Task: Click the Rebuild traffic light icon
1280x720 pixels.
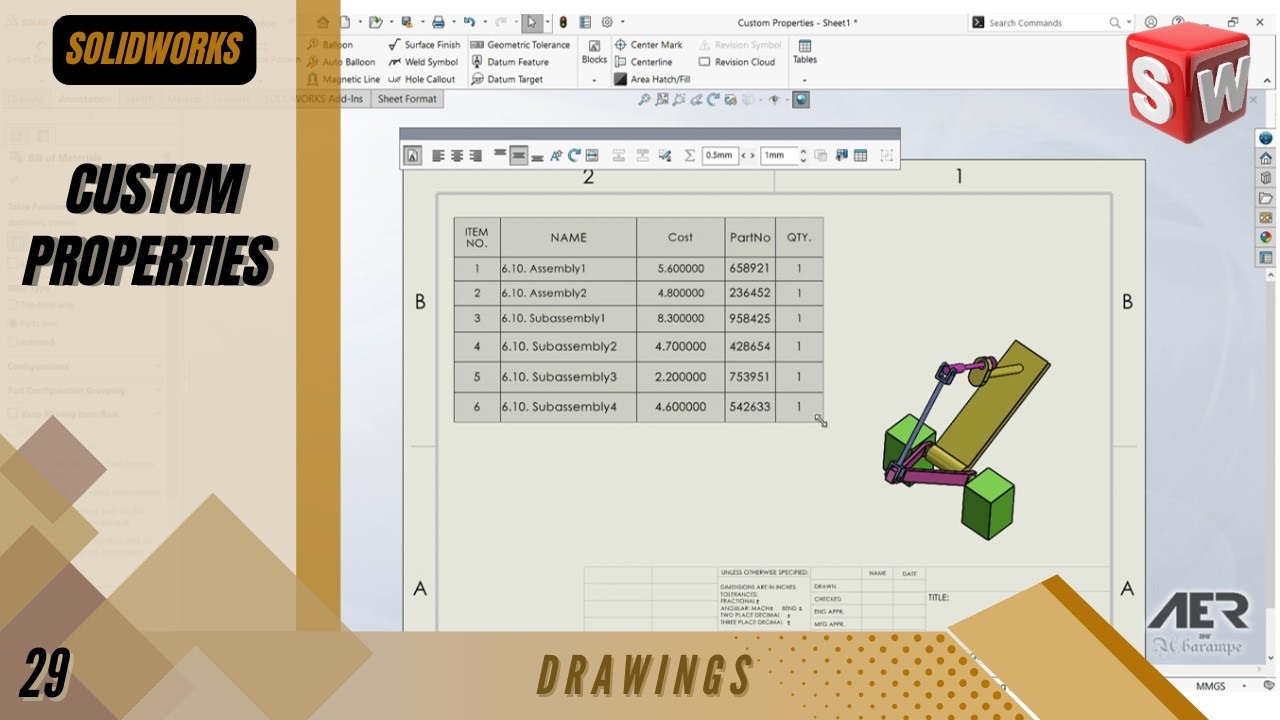Action: [x=563, y=22]
